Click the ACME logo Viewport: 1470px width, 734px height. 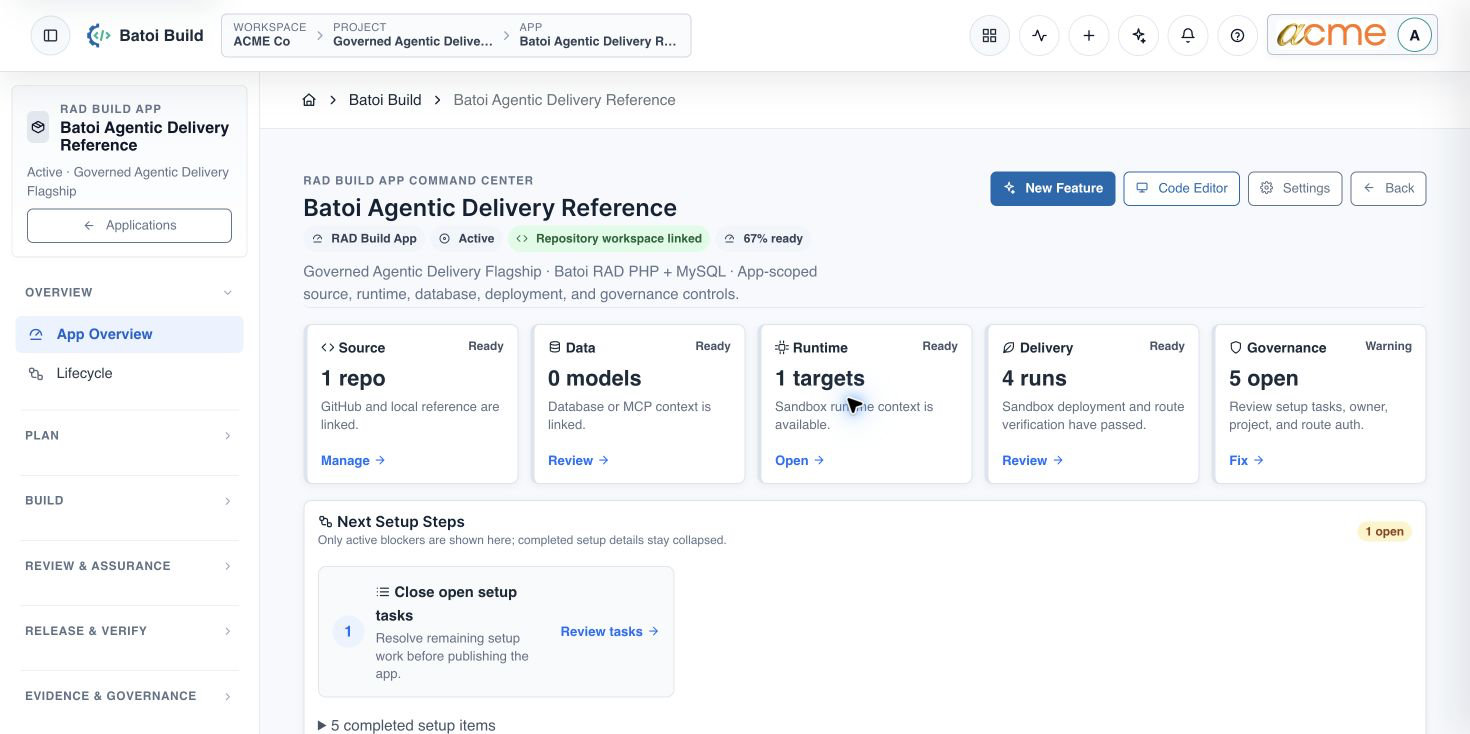tap(1331, 35)
